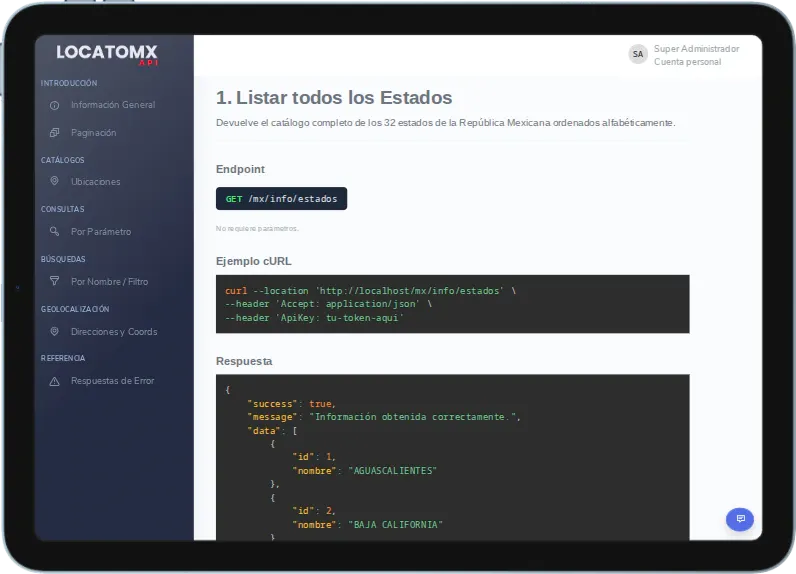Image resolution: width=796 pixels, height=574 pixels.
Task: Click the cURL example code block
Action: (452, 304)
